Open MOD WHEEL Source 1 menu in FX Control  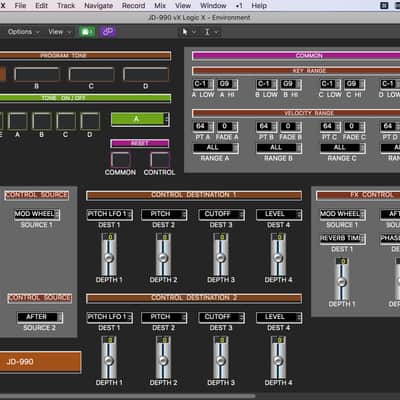click(343, 214)
